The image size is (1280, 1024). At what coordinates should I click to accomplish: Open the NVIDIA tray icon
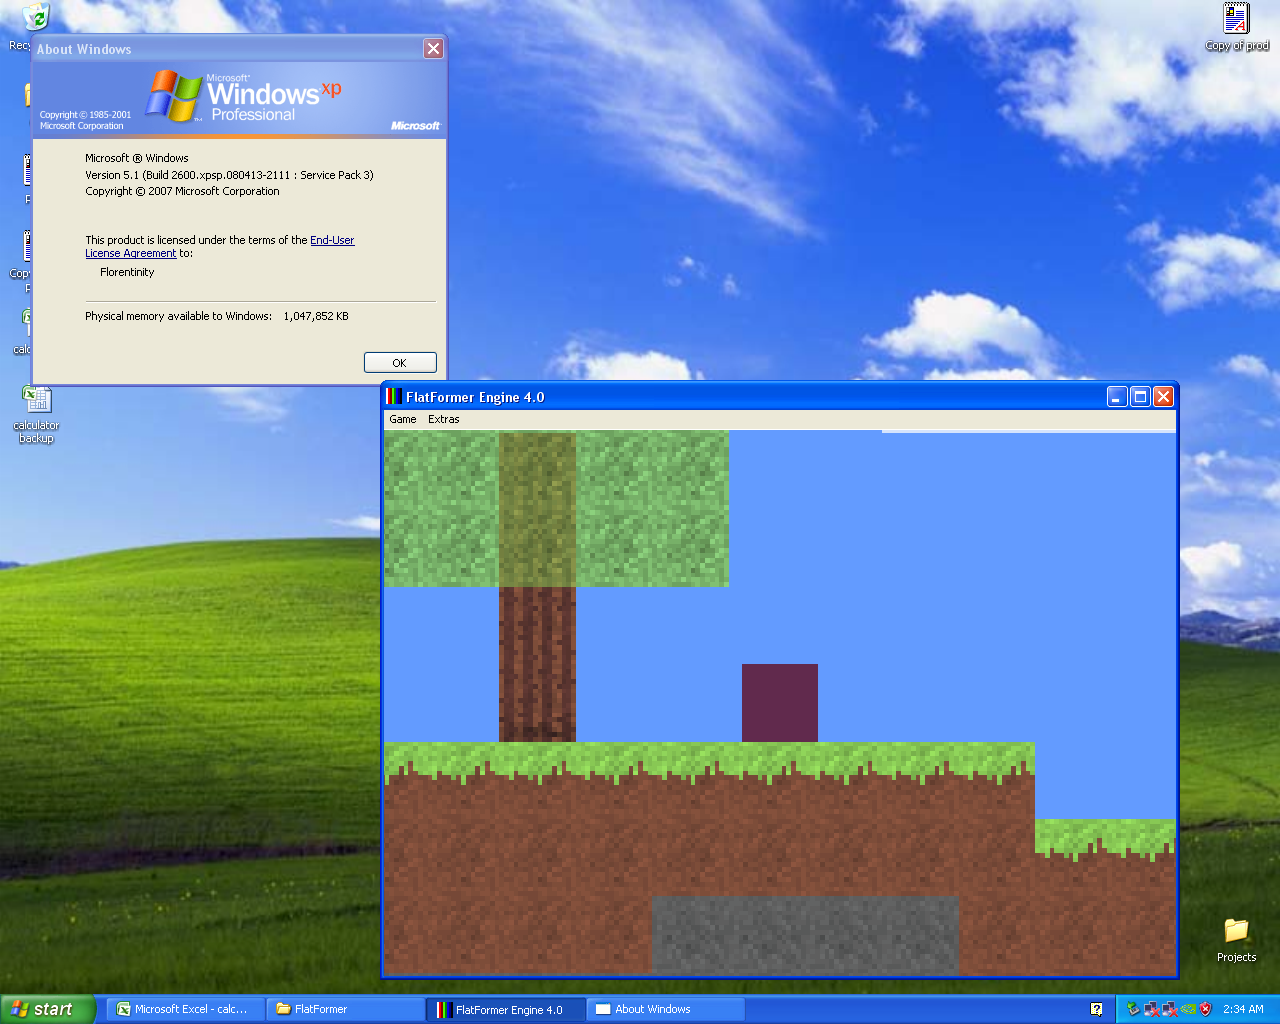pos(1188,1009)
